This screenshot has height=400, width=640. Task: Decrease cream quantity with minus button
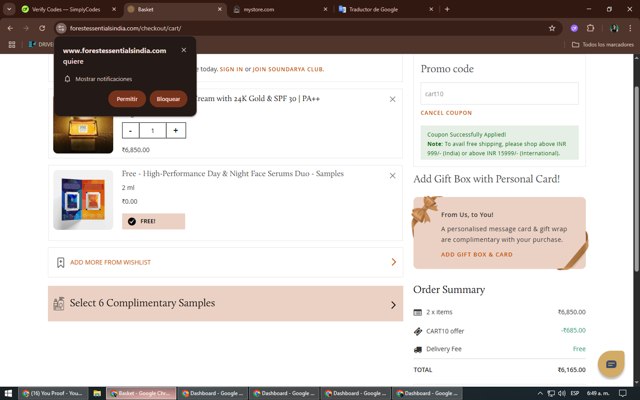[131, 131]
